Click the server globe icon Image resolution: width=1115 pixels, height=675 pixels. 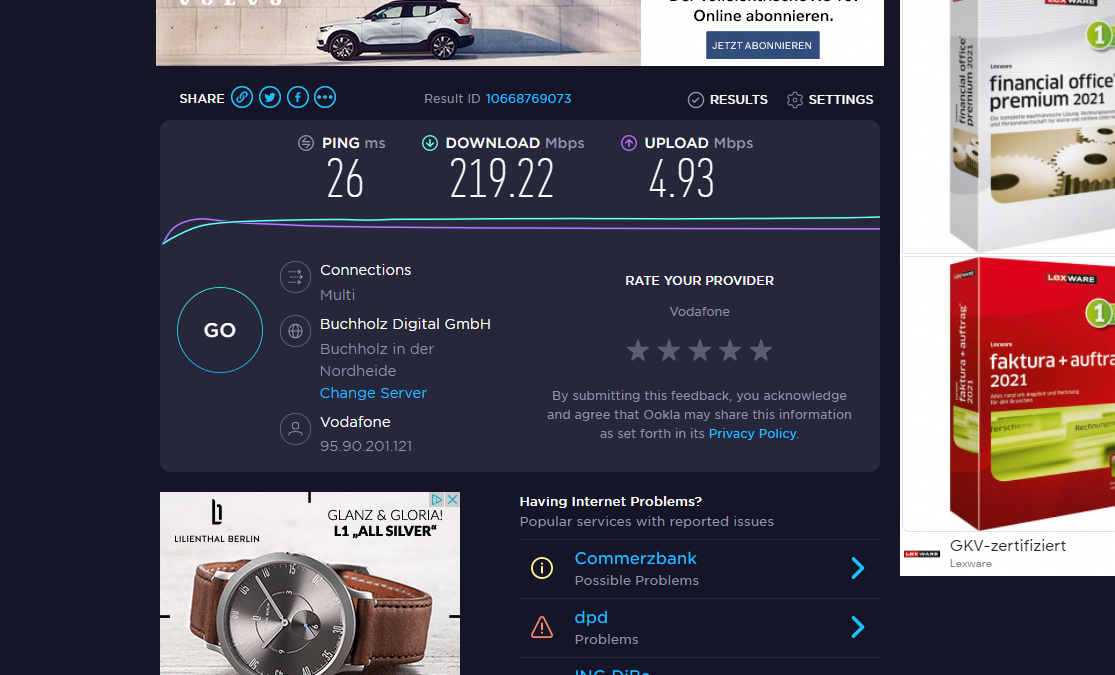pos(295,331)
